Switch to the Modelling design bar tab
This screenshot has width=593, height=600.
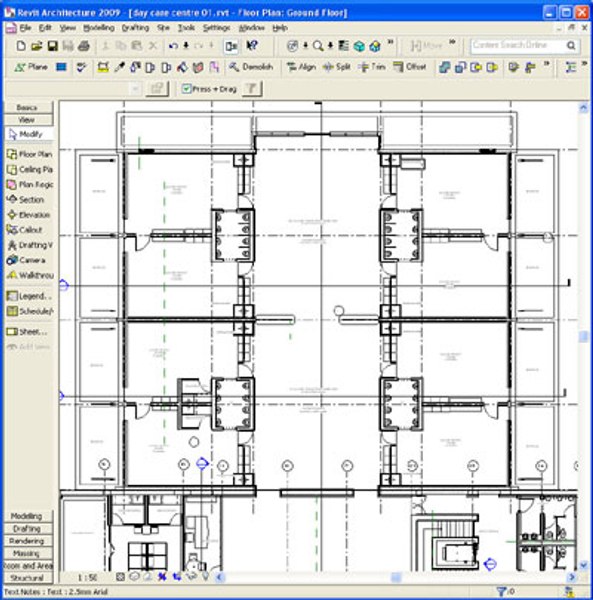click(x=28, y=516)
